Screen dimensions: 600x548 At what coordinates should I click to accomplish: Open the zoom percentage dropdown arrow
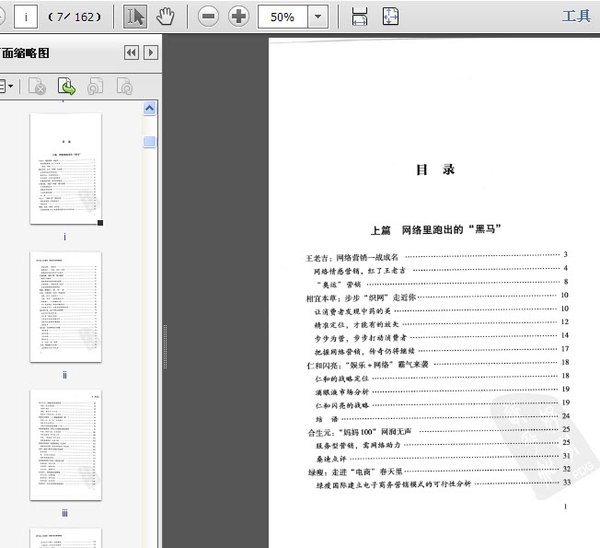(317, 17)
